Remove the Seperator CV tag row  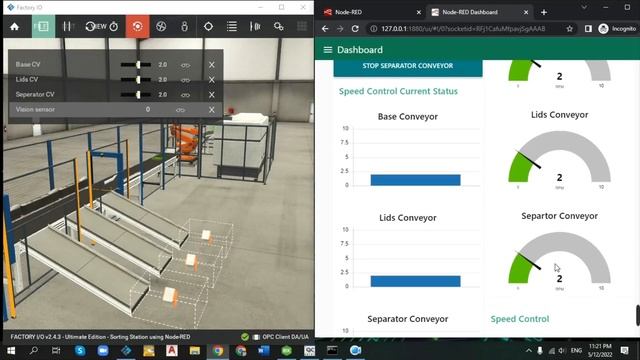click(x=211, y=95)
